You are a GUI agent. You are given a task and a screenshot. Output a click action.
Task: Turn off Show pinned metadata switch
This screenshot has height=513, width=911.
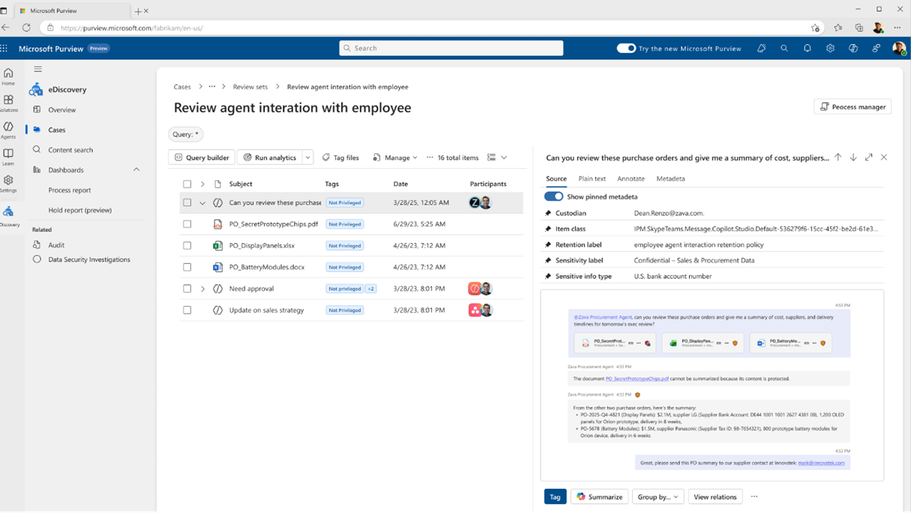[554, 196]
